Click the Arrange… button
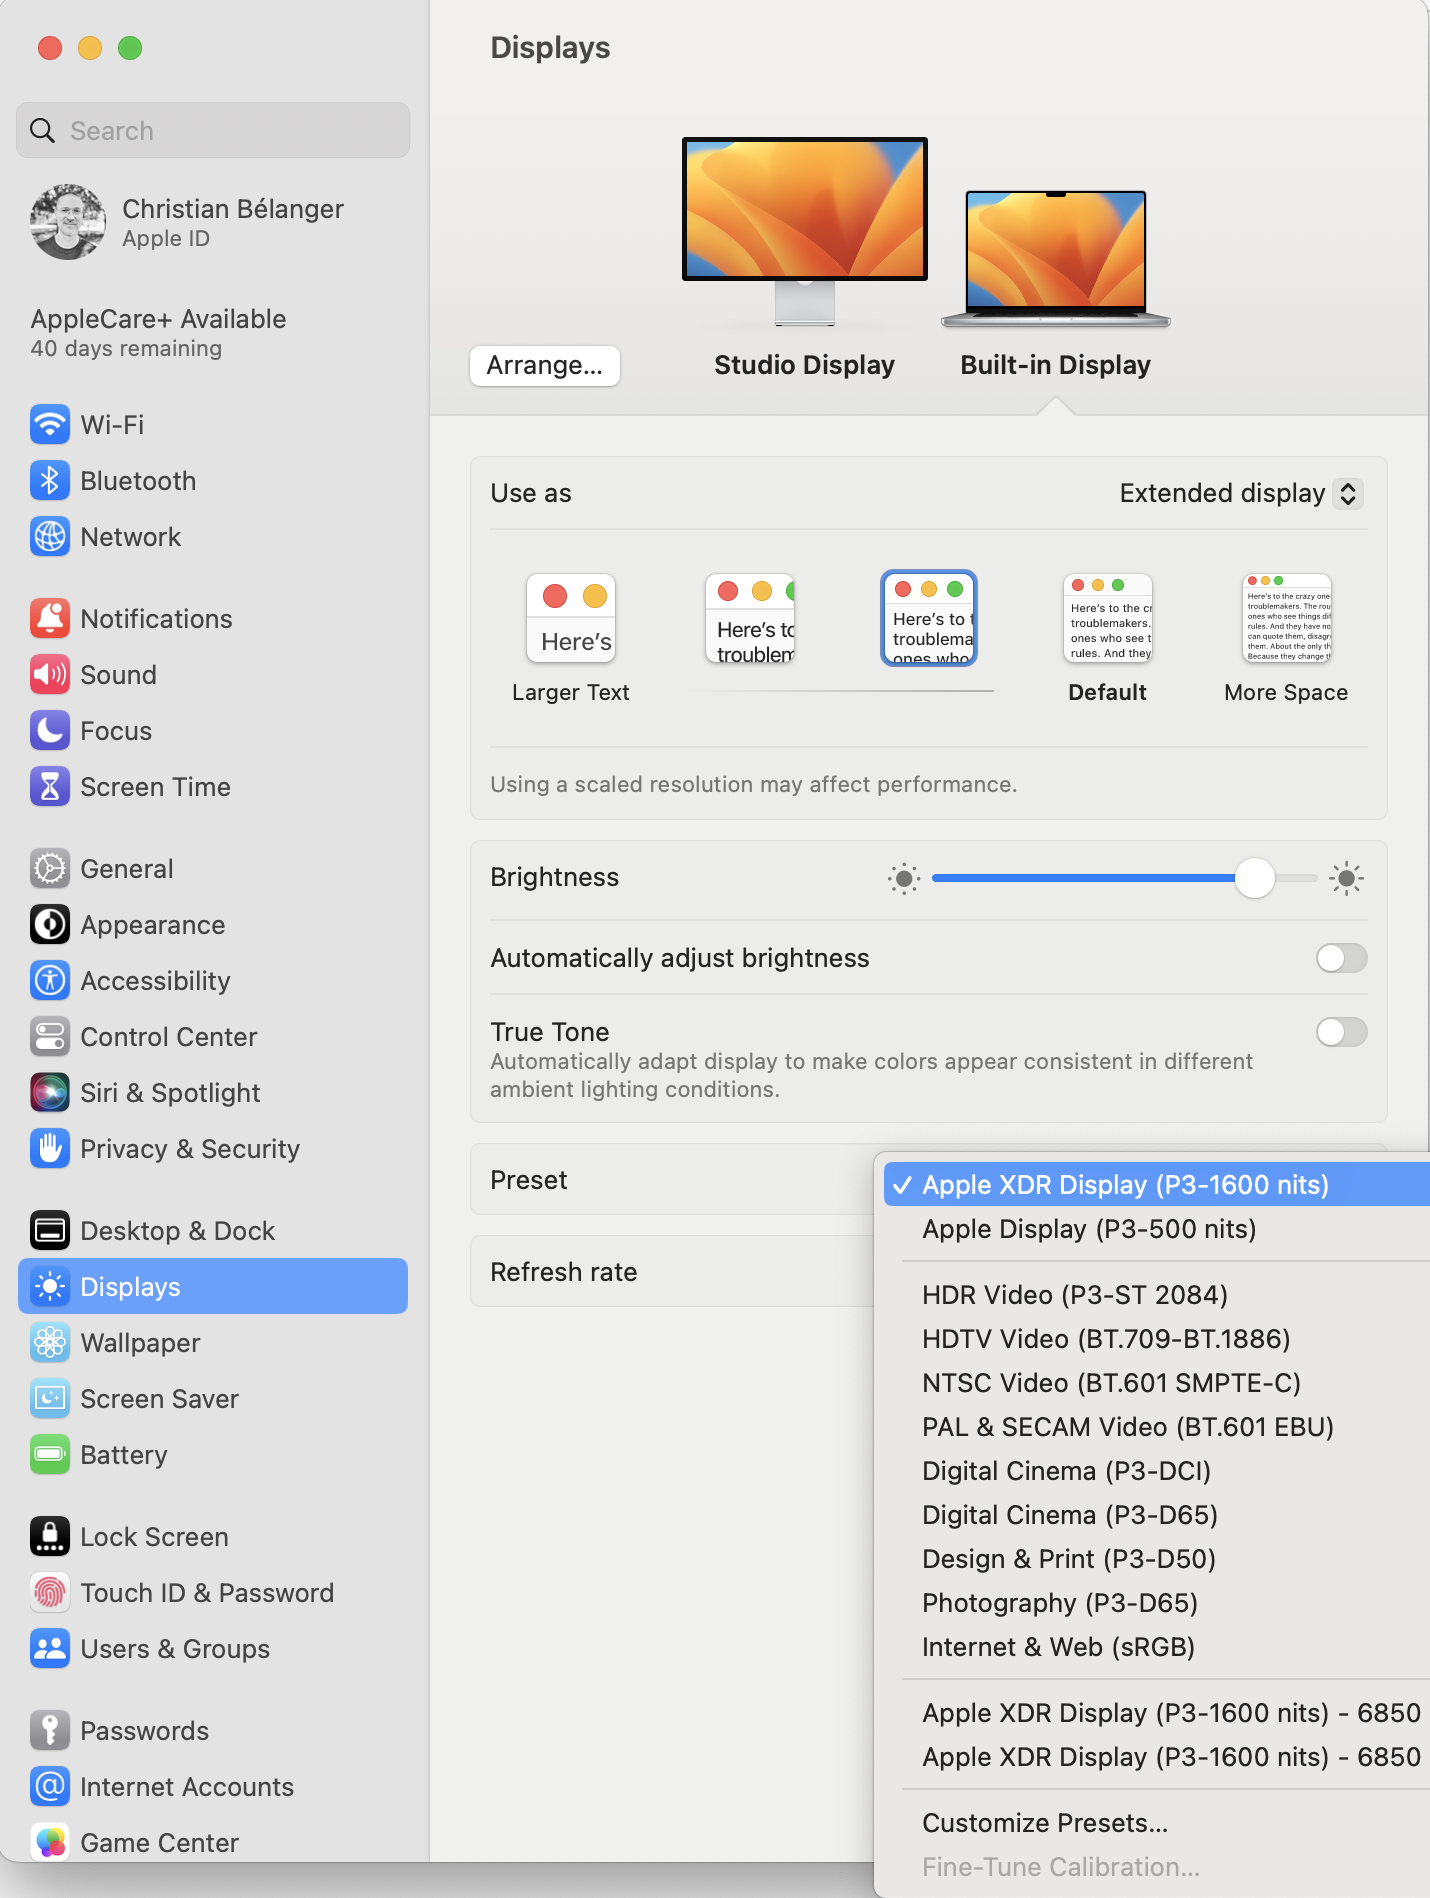Image resolution: width=1430 pixels, height=1898 pixels. (545, 365)
